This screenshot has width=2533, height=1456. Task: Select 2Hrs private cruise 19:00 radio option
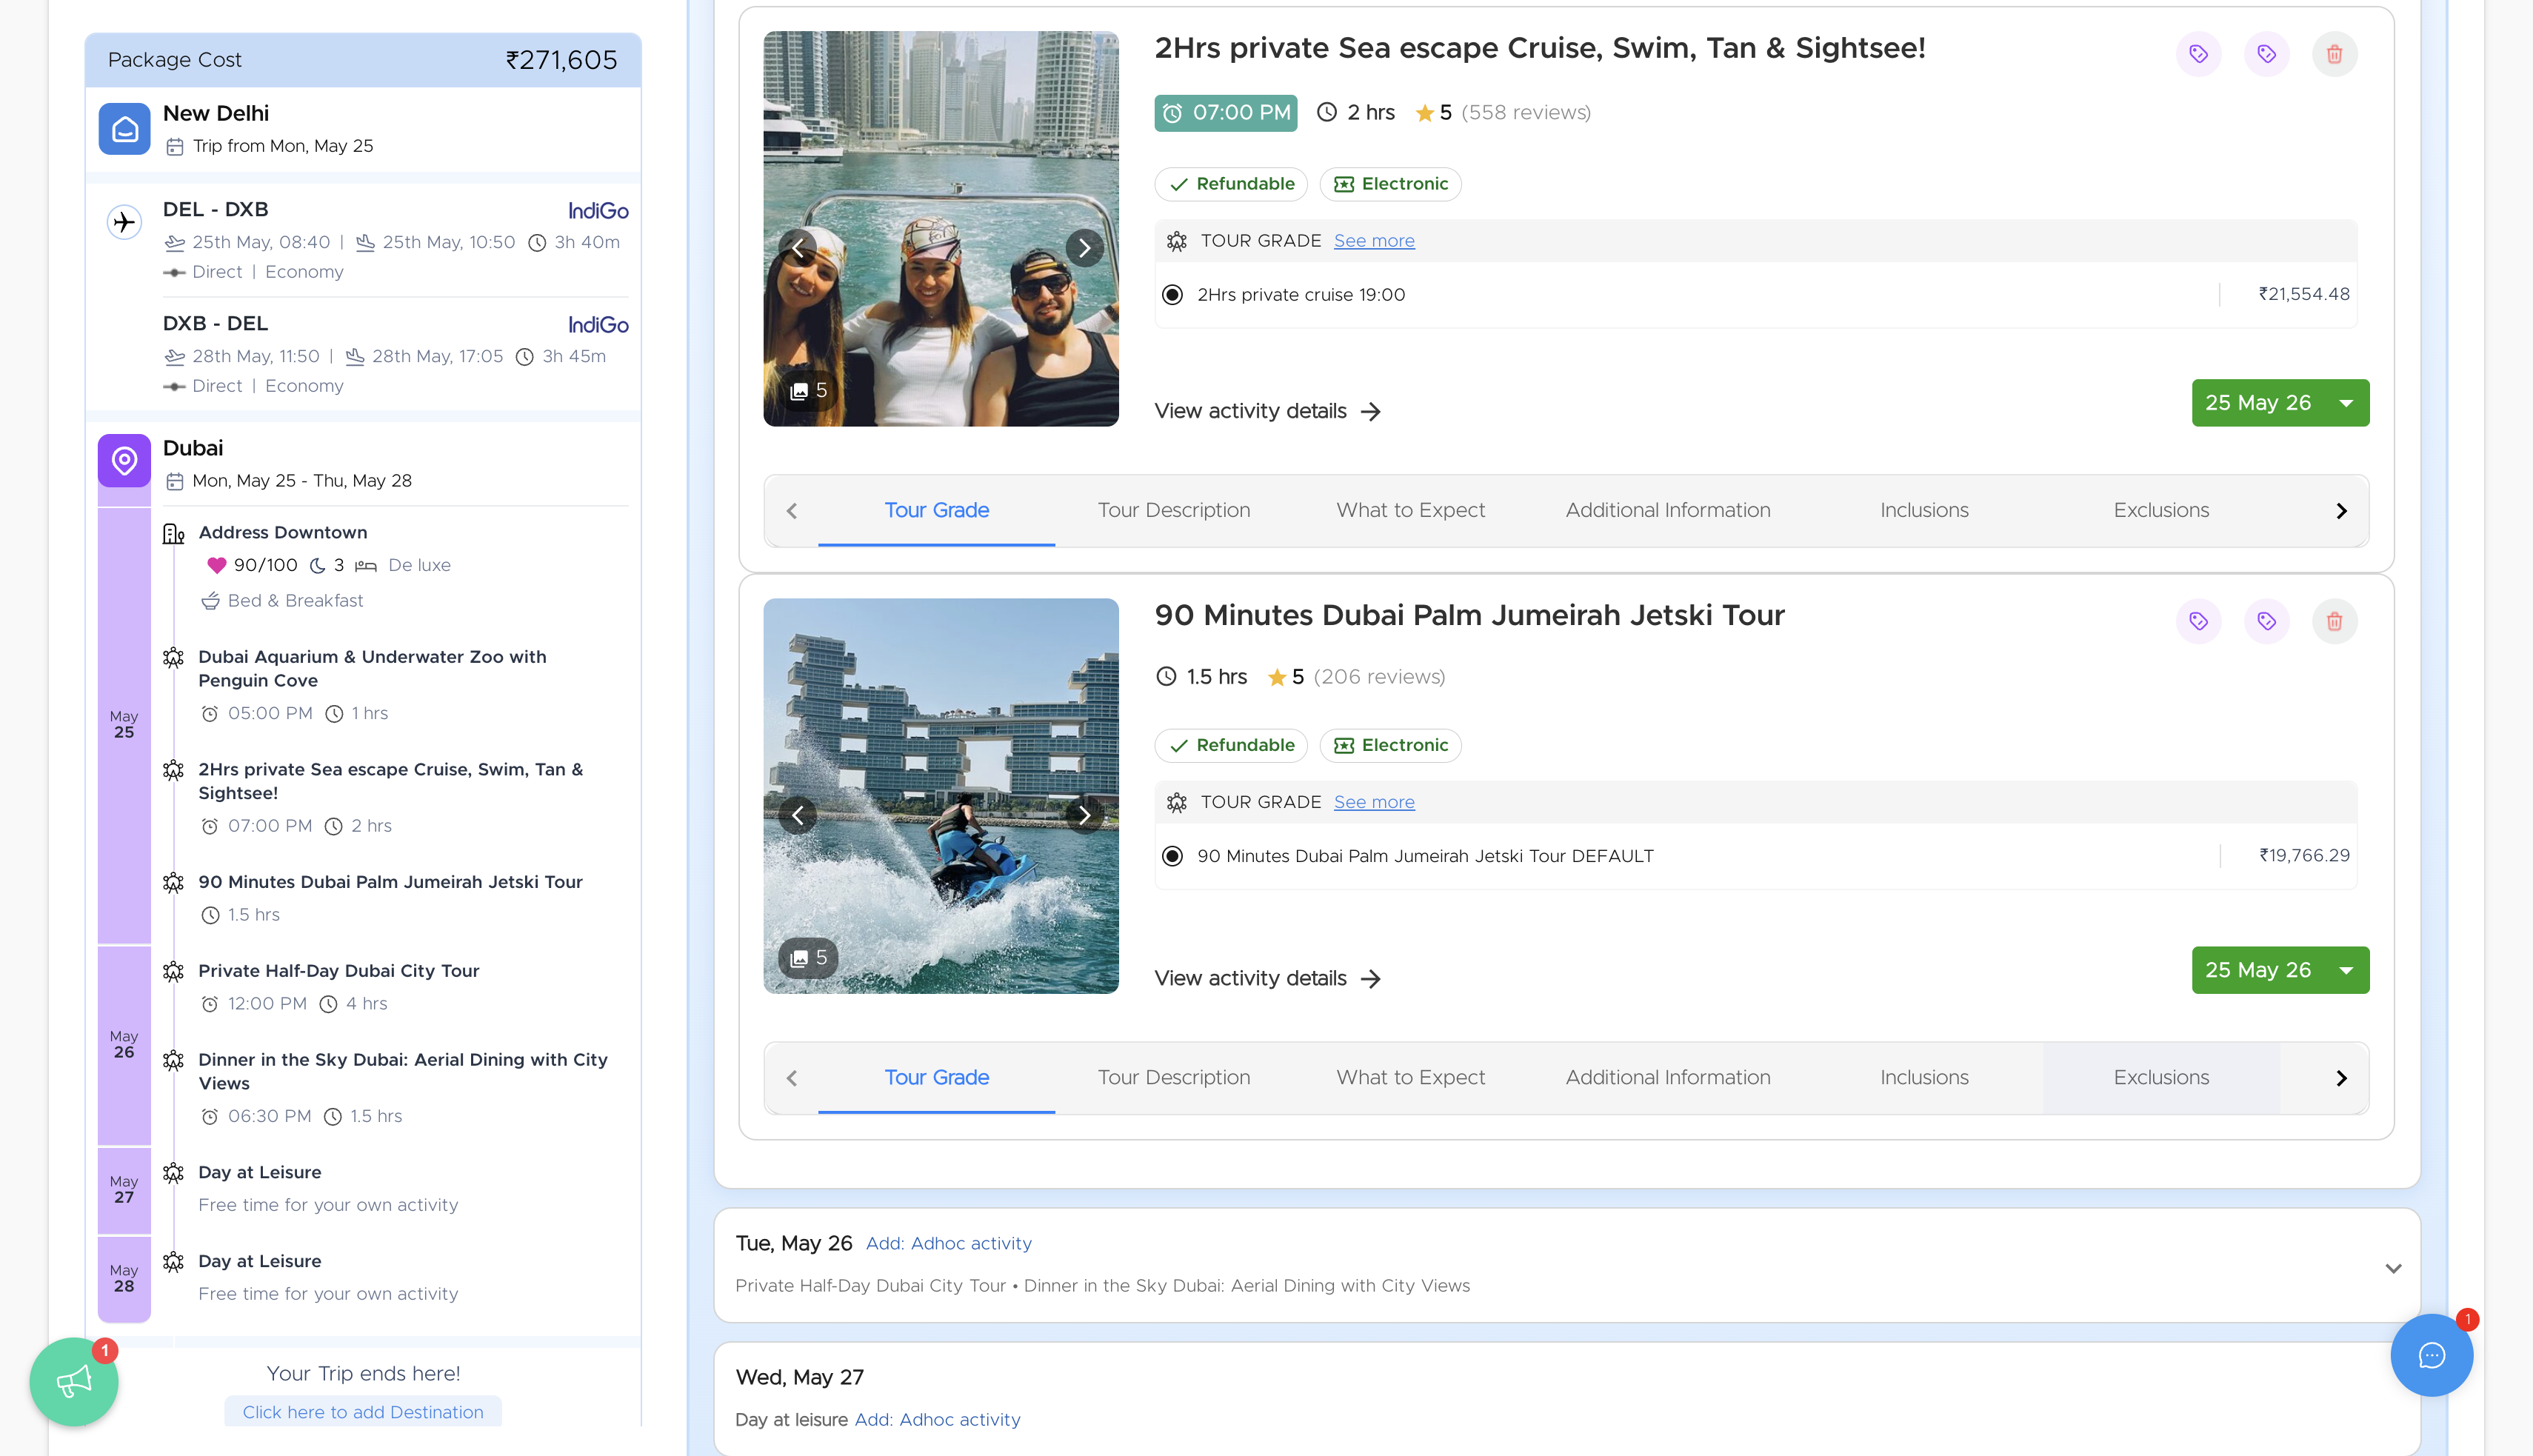pos(1172,295)
